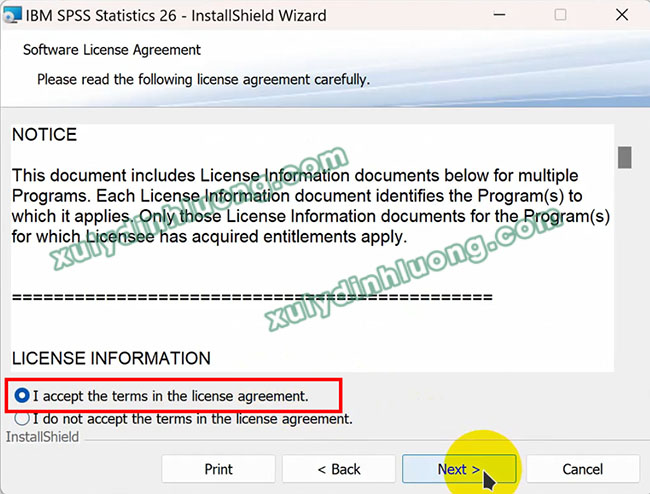Select 'I do not accept the terms' option
Image resolution: width=650 pixels, height=494 pixels.
point(22,419)
